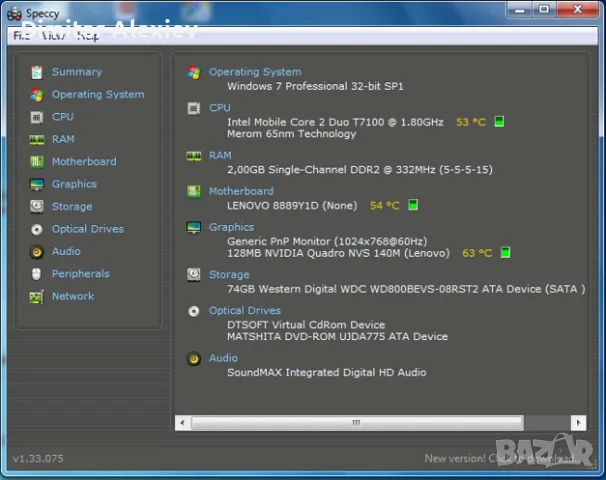Click the CPU temperature 53 °C value
The image size is (606, 480).
470,123
